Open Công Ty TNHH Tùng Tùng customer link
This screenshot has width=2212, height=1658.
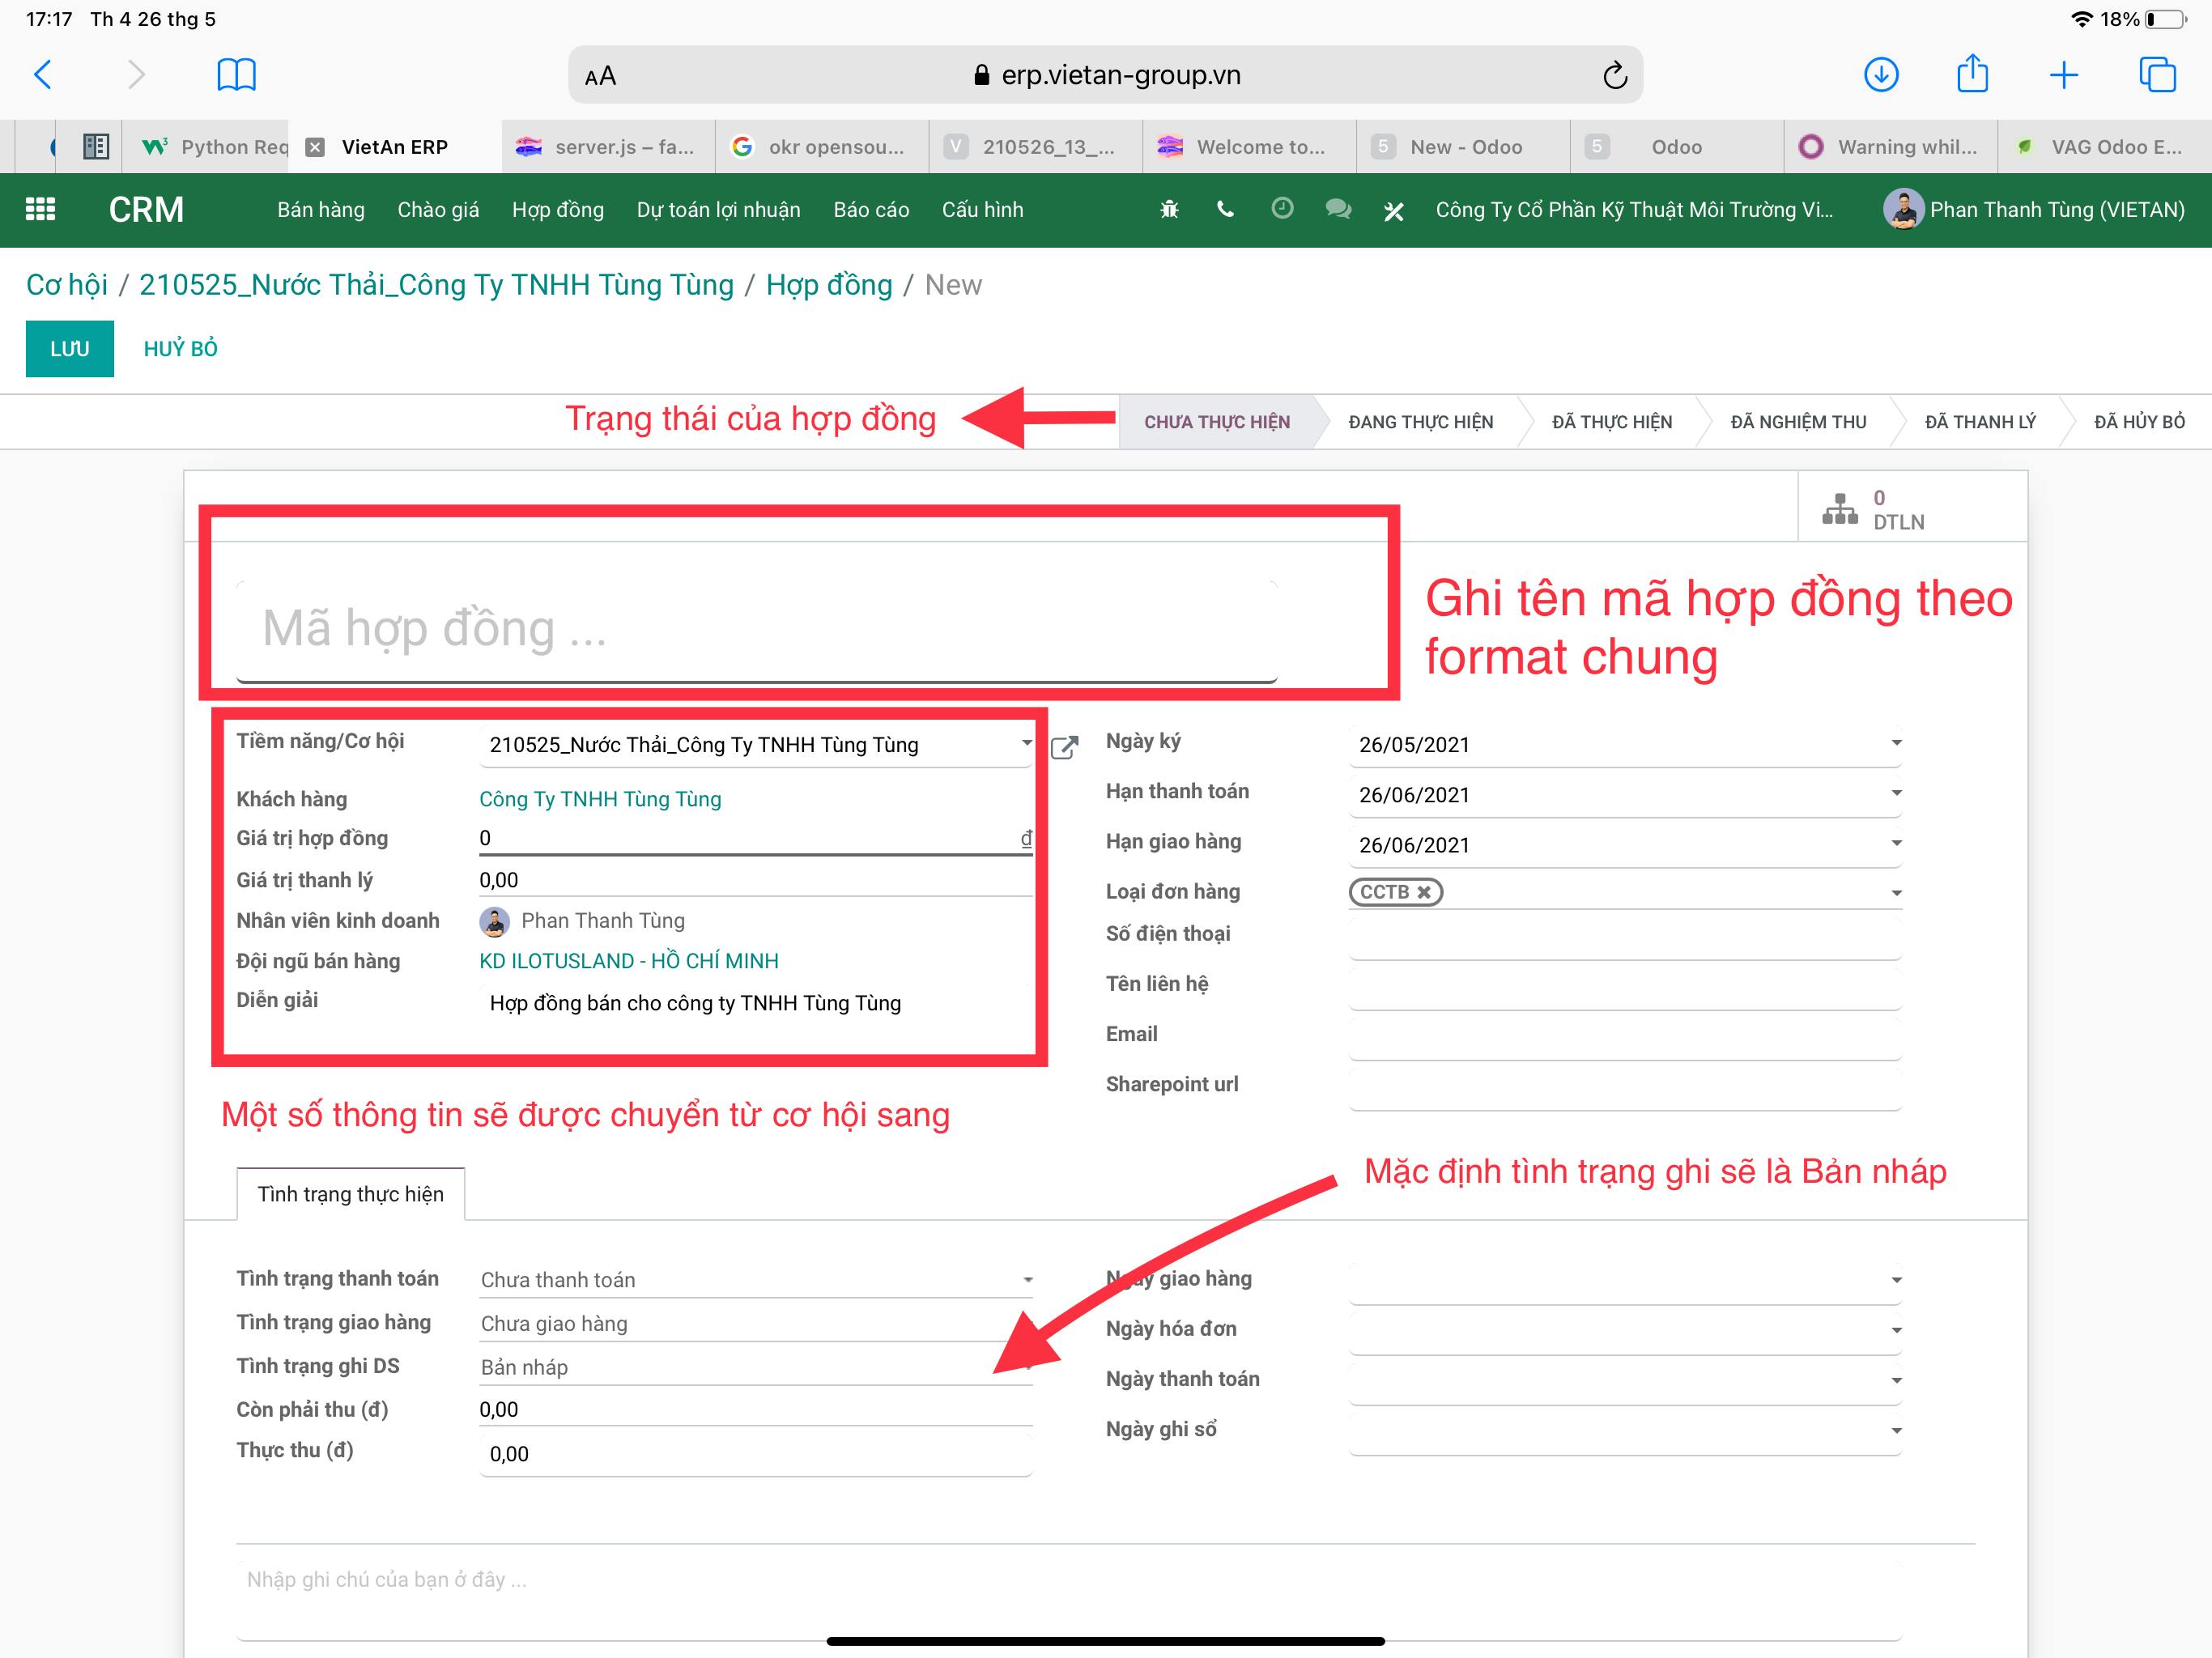(600, 799)
